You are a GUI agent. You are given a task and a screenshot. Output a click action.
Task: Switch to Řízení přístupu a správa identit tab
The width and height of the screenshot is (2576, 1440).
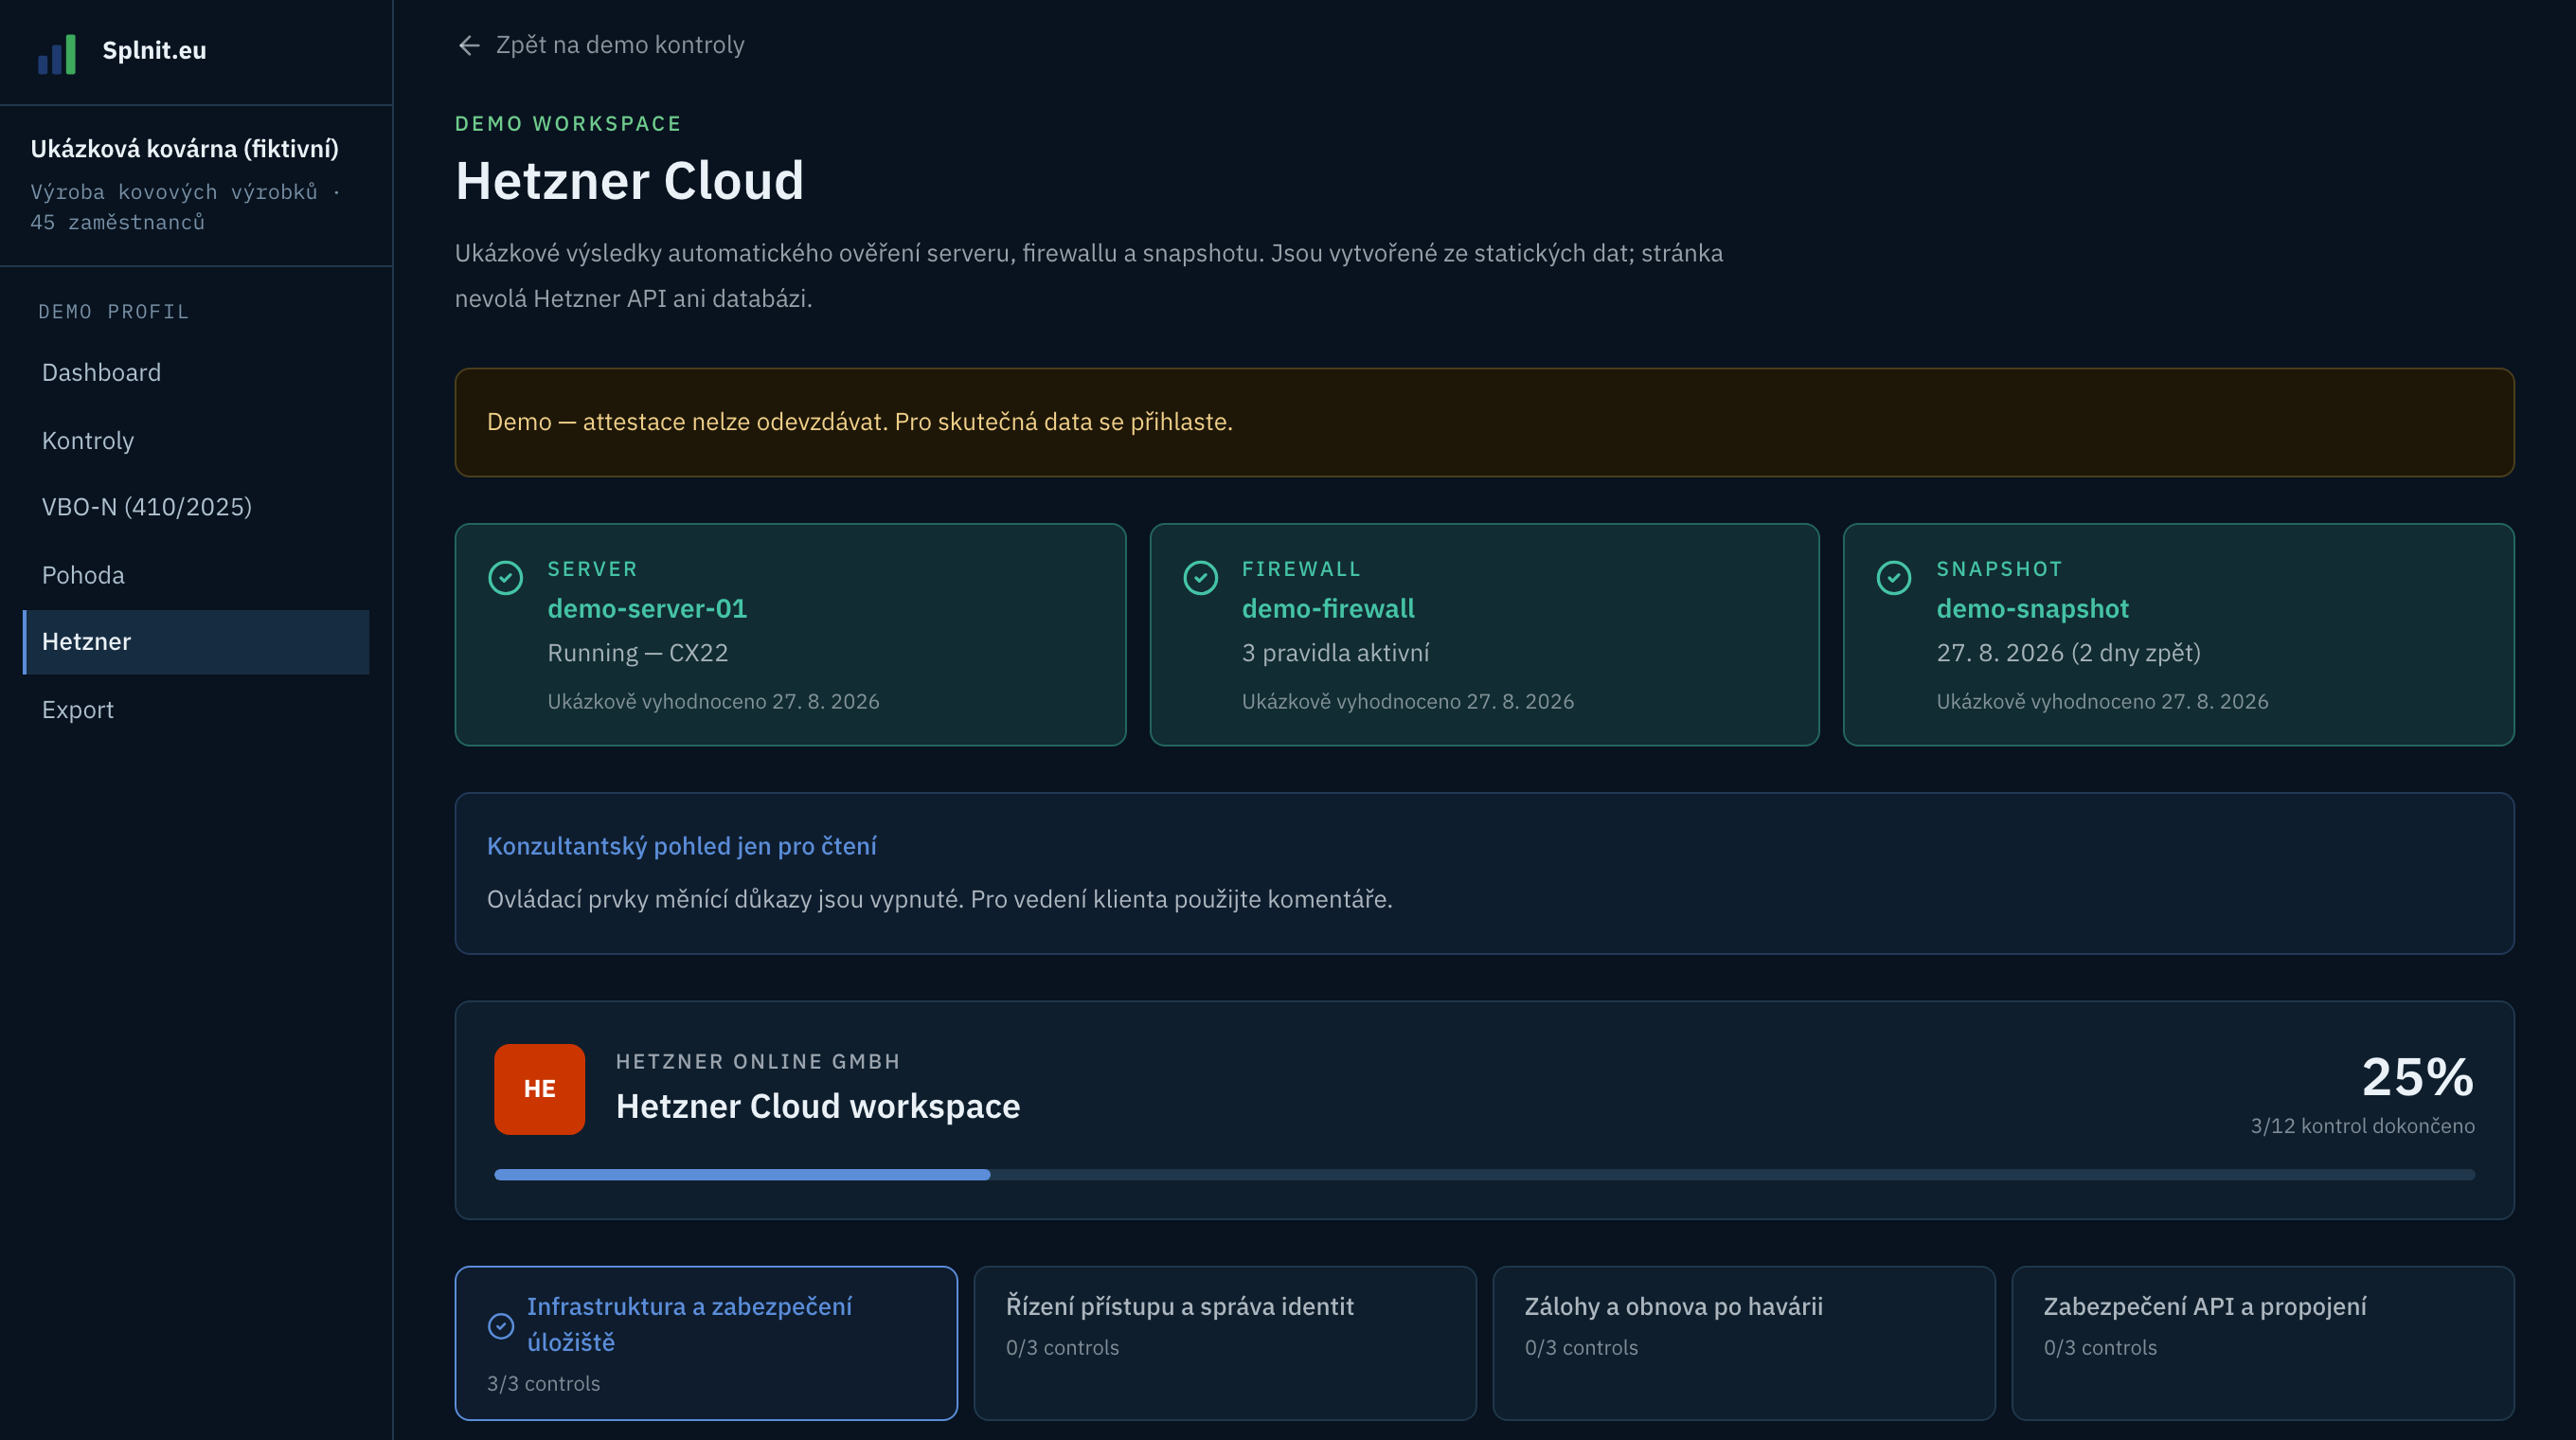pos(1225,1343)
